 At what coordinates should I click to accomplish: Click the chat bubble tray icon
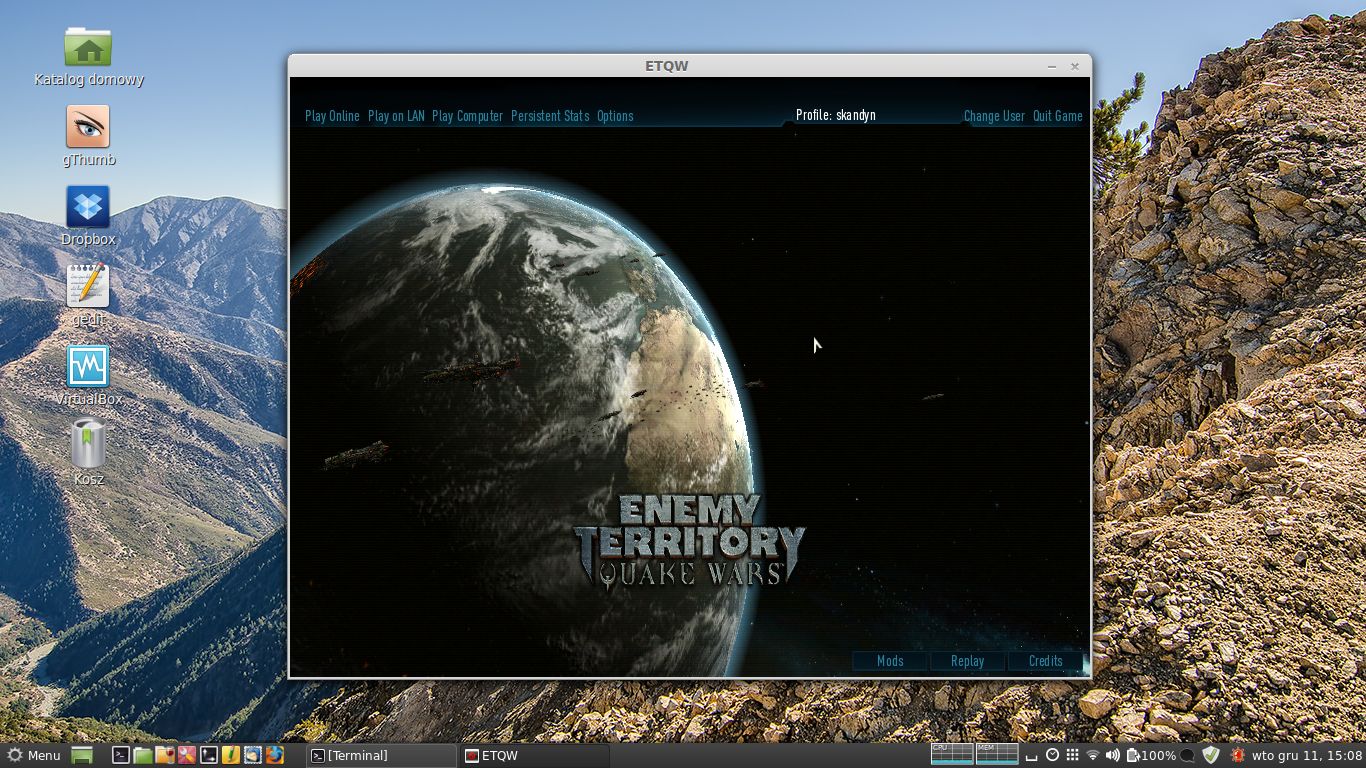[x=1187, y=756]
